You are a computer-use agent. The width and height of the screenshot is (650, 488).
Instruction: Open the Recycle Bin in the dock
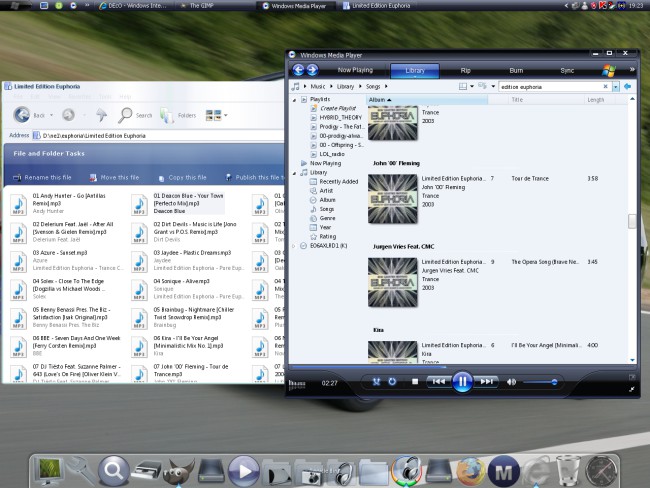click(x=568, y=470)
